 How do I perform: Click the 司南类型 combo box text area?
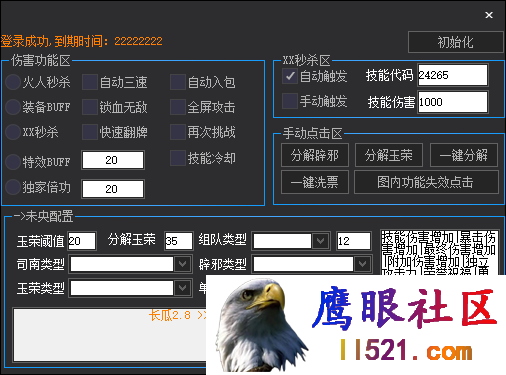(122, 264)
